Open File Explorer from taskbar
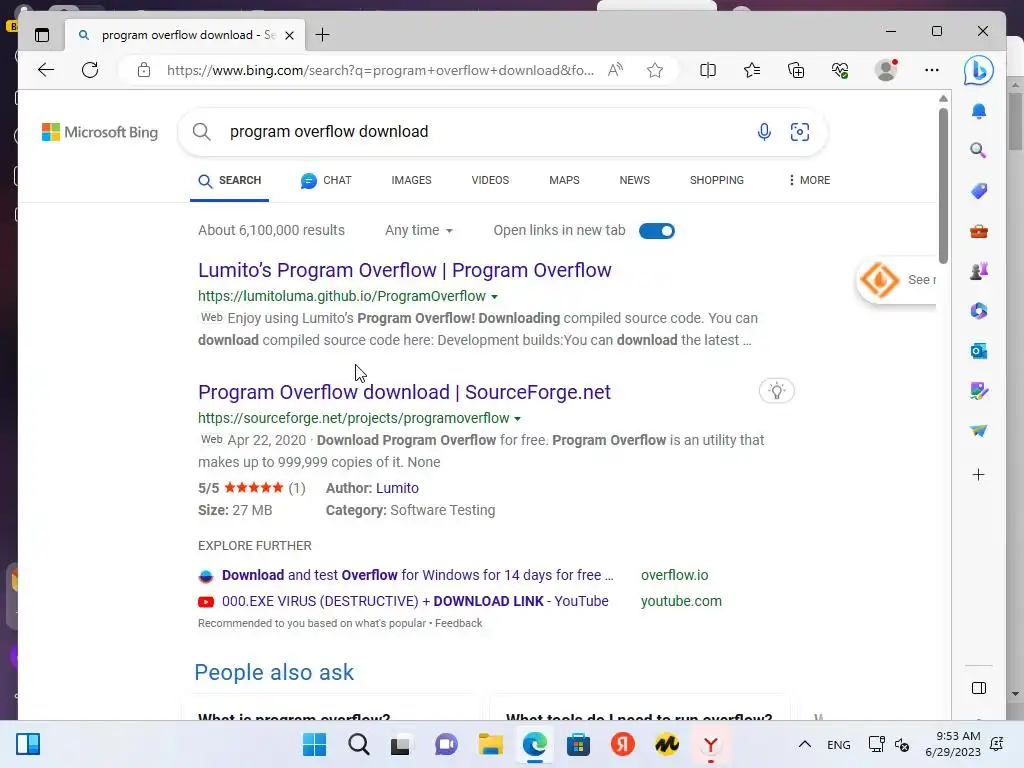This screenshot has width=1024, height=768. [490, 744]
